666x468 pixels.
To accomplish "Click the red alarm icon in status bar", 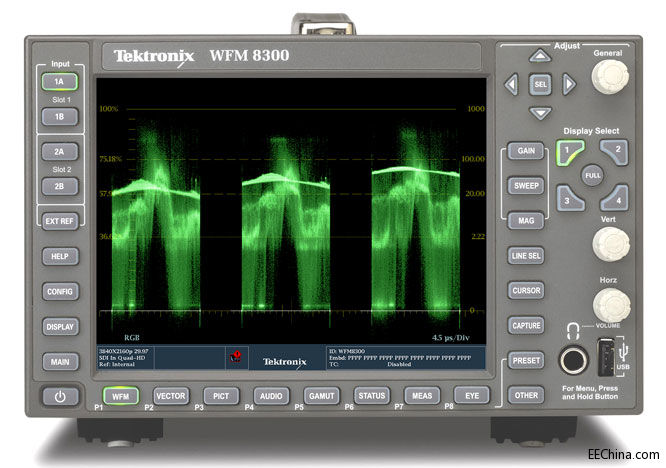I will point(235,357).
